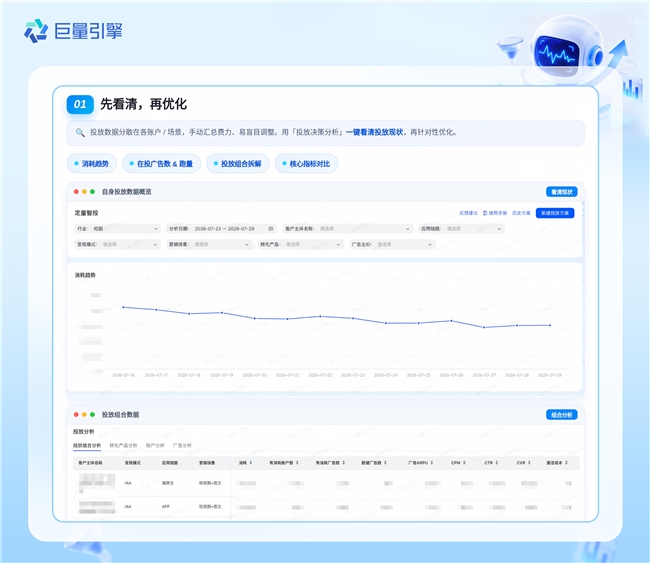Open the 客户主体名称 dropdown
The height and width of the screenshot is (563, 650).
click(347, 228)
